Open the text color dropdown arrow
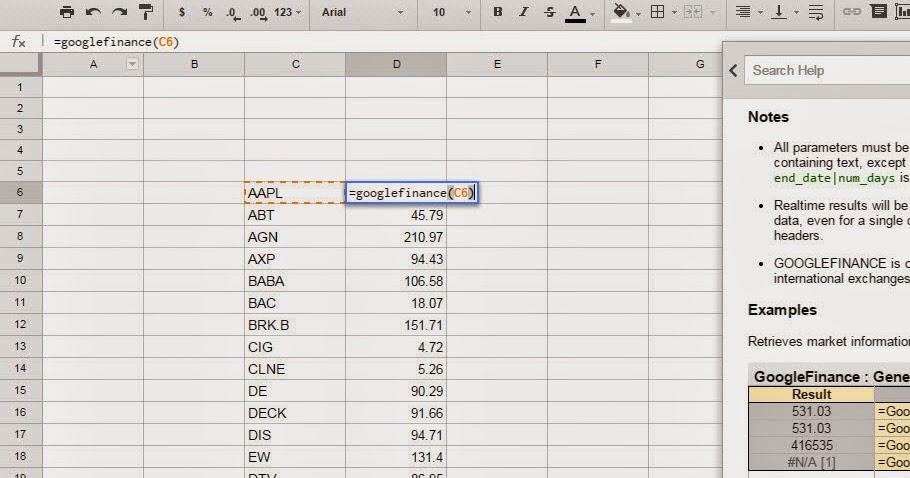Image resolution: width=910 pixels, height=478 pixels. pos(593,13)
